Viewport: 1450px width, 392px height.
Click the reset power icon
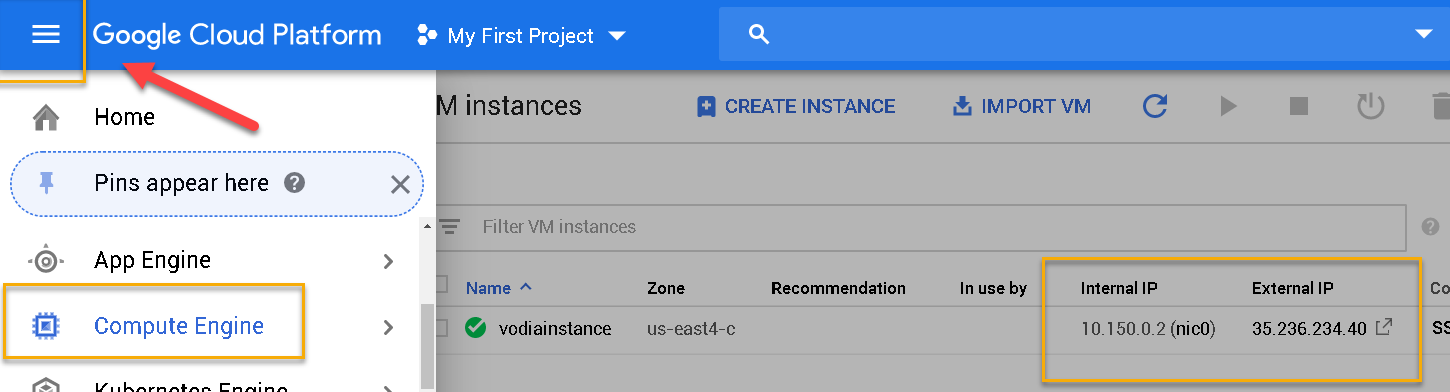1370,106
